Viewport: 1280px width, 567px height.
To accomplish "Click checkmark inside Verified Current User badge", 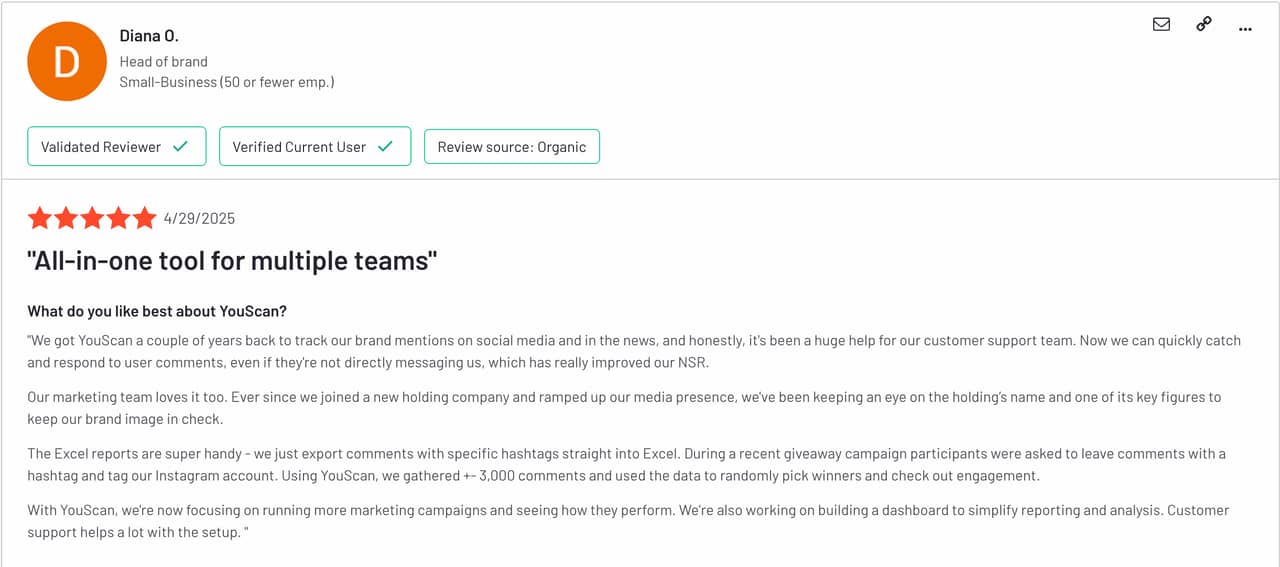I will (386, 146).
